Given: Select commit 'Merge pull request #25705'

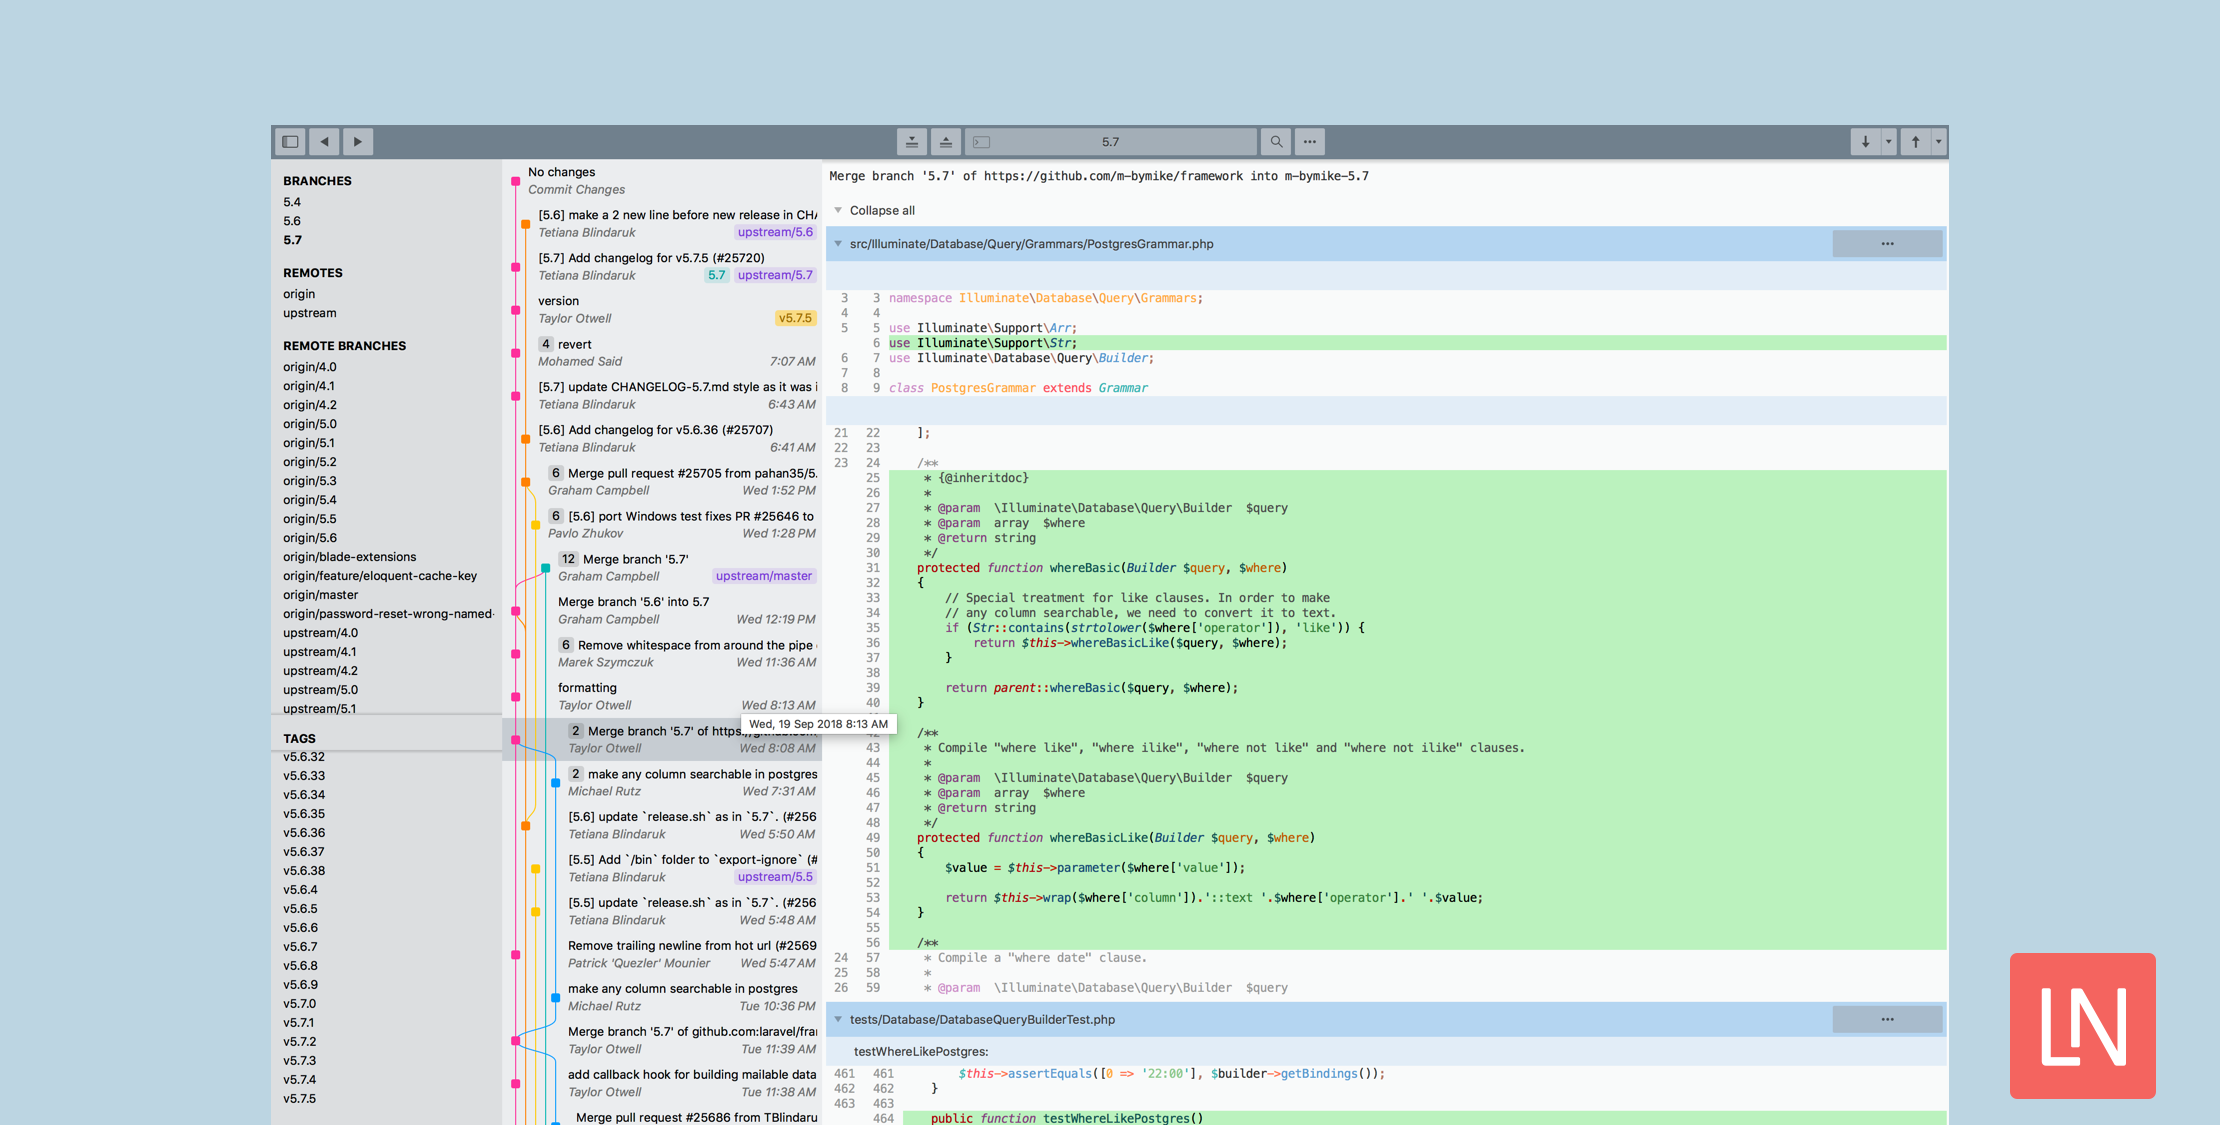Looking at the screenshot, I should [x=663, y=481].
